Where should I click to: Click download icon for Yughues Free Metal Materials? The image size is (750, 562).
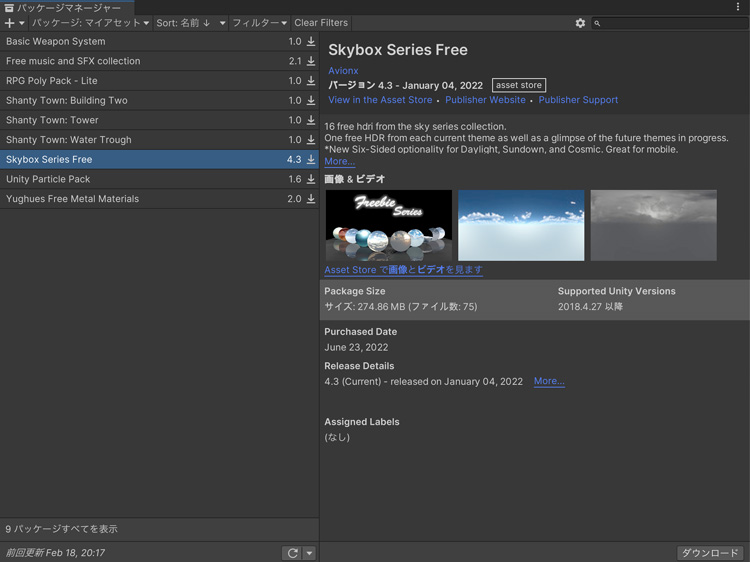tap(311, 199)
